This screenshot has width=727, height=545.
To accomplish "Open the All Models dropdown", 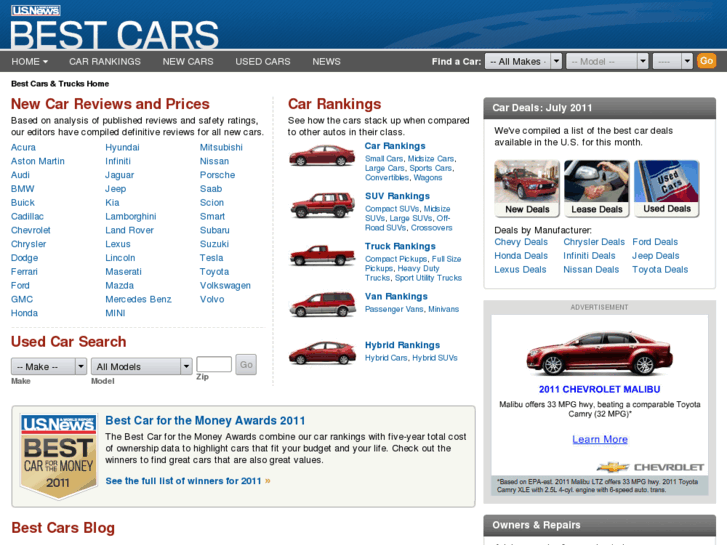I will [141, 366].
